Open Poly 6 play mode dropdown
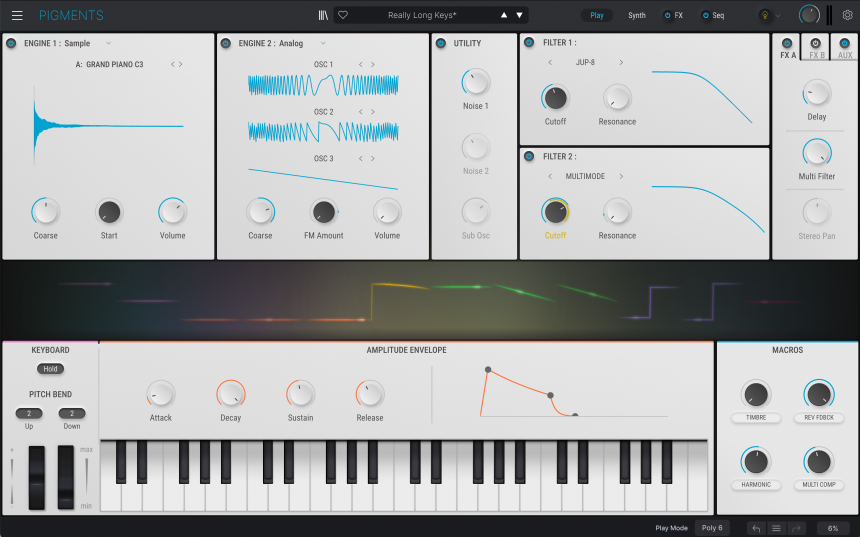 pos(712,528)
